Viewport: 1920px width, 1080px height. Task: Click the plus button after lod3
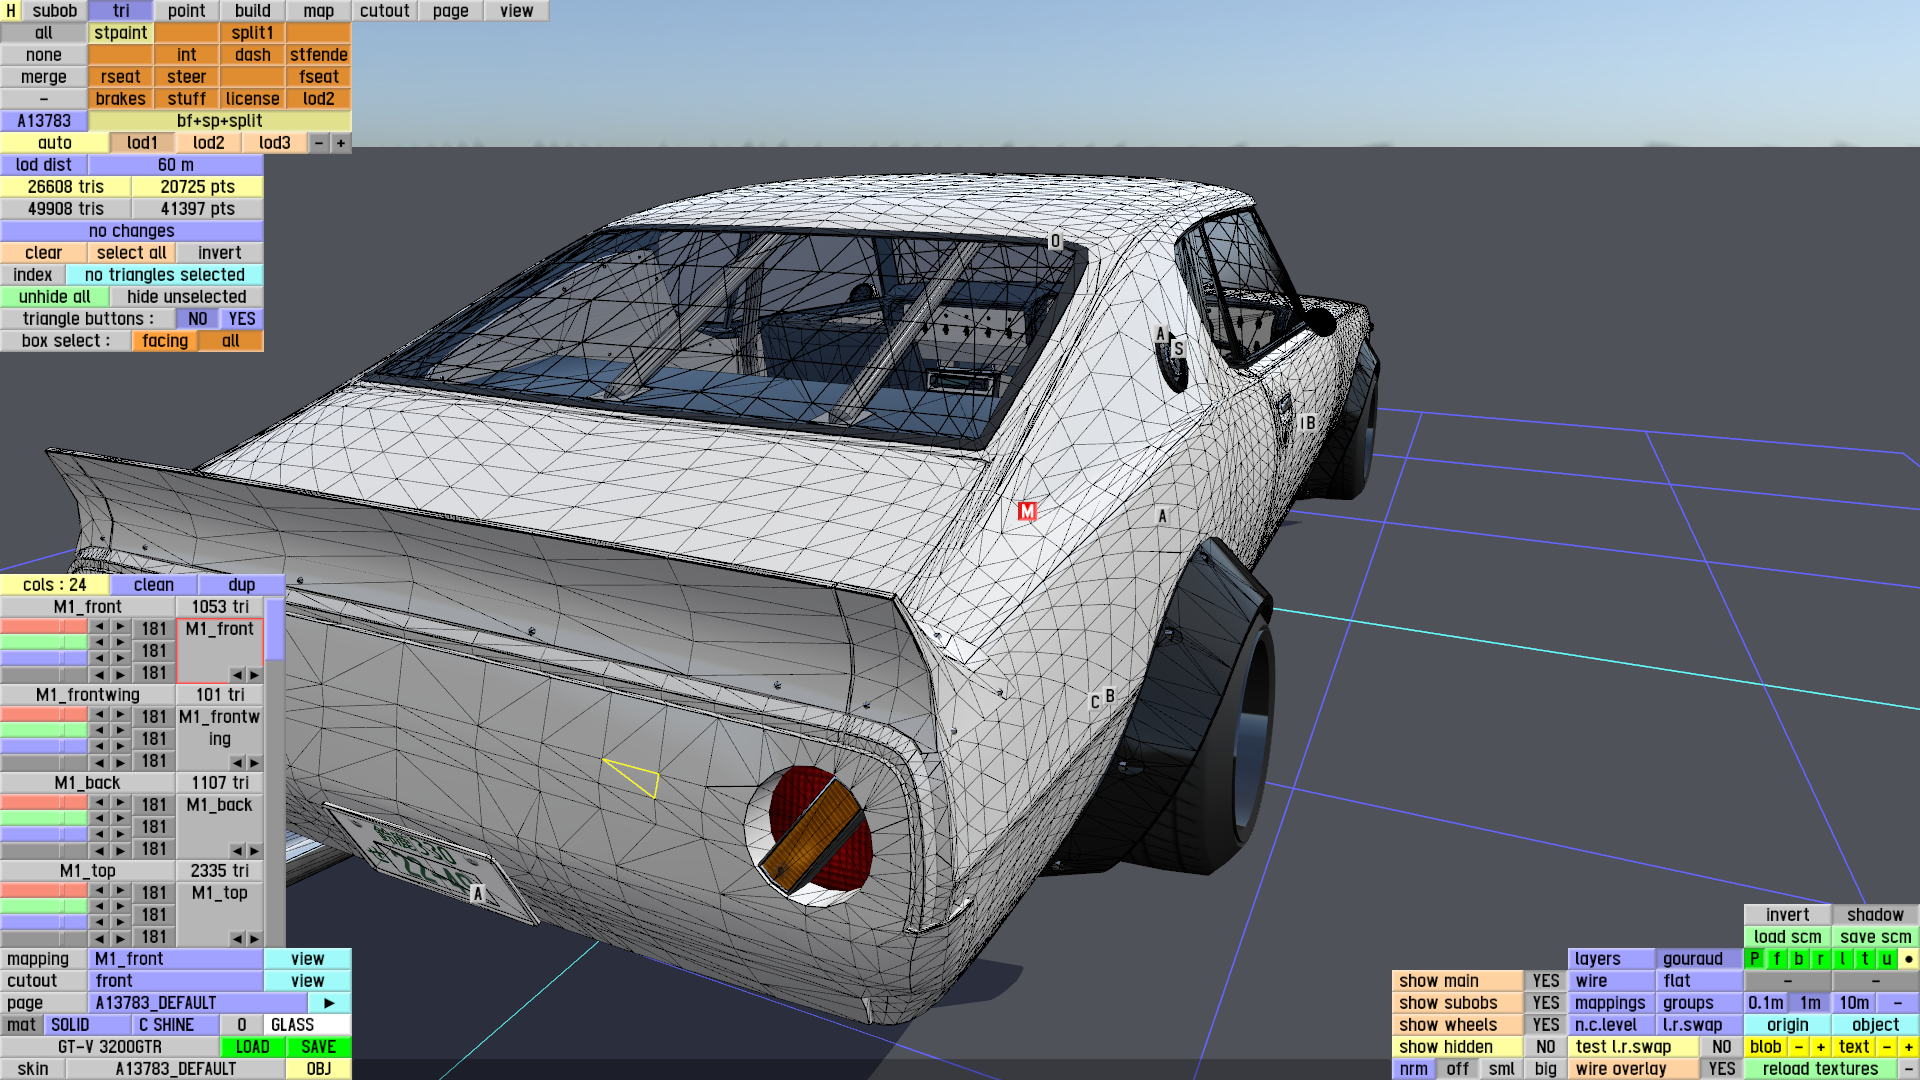coord(341,142)
